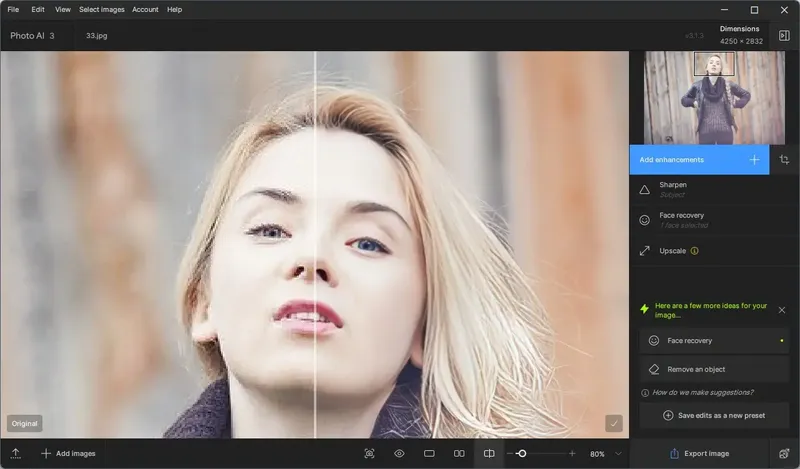This screenshot has height=469, width=800.
Task: Apply the Remove an object suggestion
Action: pos(714,369)
